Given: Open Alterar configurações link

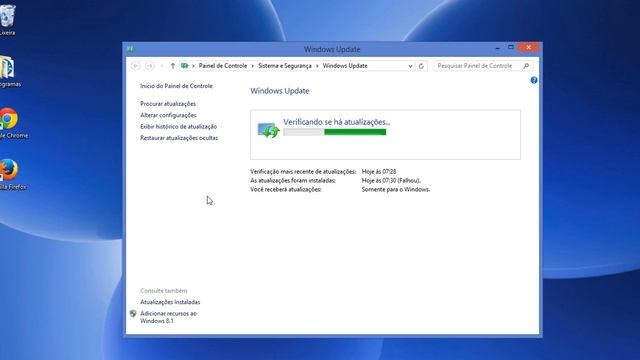Looking at the screenshot, I should [x=168, y=116].
